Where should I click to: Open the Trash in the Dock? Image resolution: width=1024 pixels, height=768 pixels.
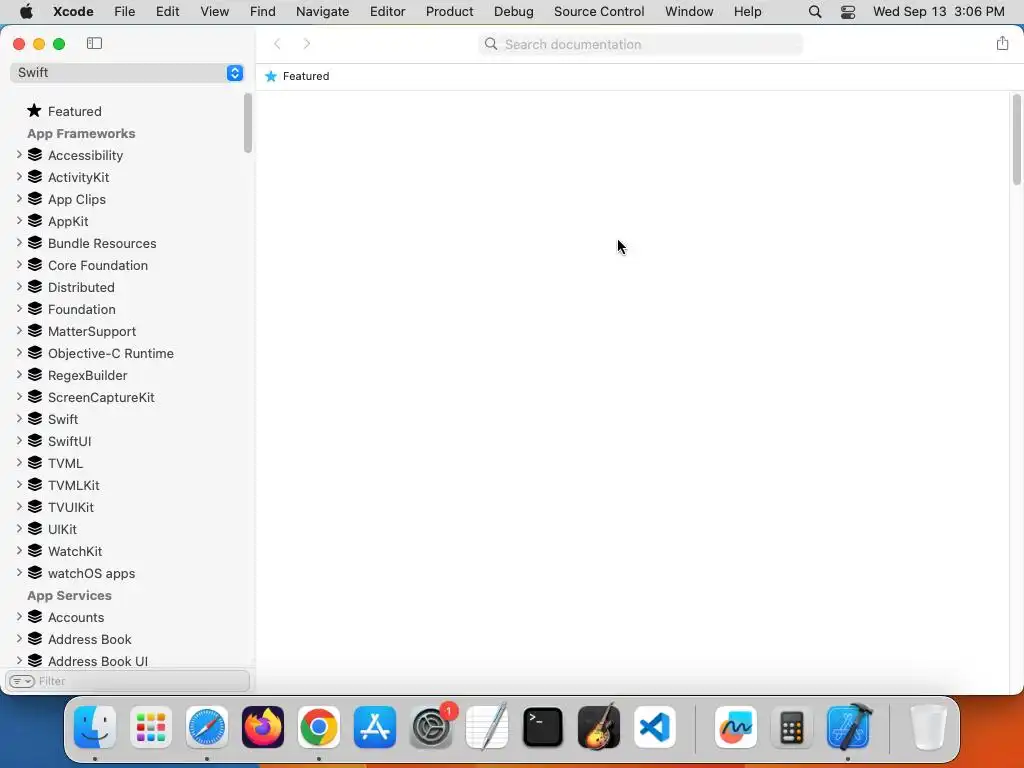point(928,727)
